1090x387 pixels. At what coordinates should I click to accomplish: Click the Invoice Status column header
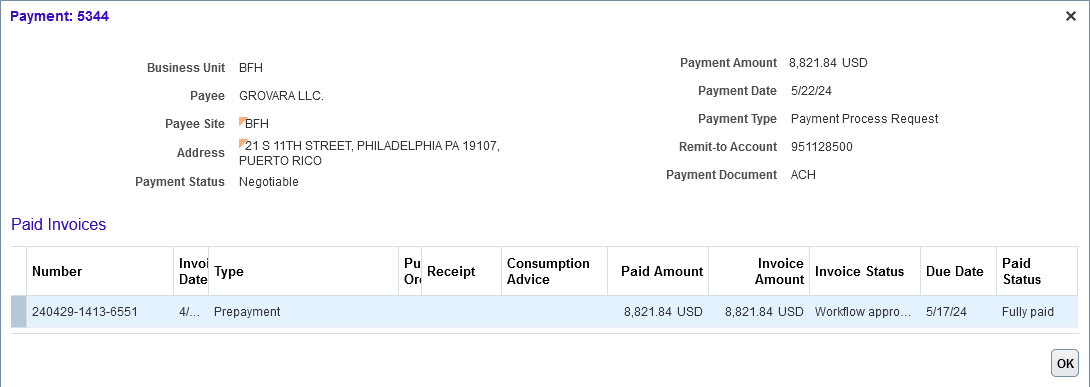[859, 272]
